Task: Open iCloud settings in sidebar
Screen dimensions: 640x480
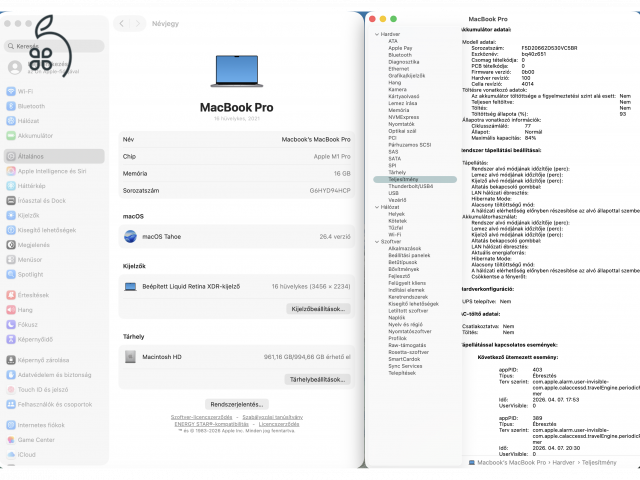Action: coord(21,454)
